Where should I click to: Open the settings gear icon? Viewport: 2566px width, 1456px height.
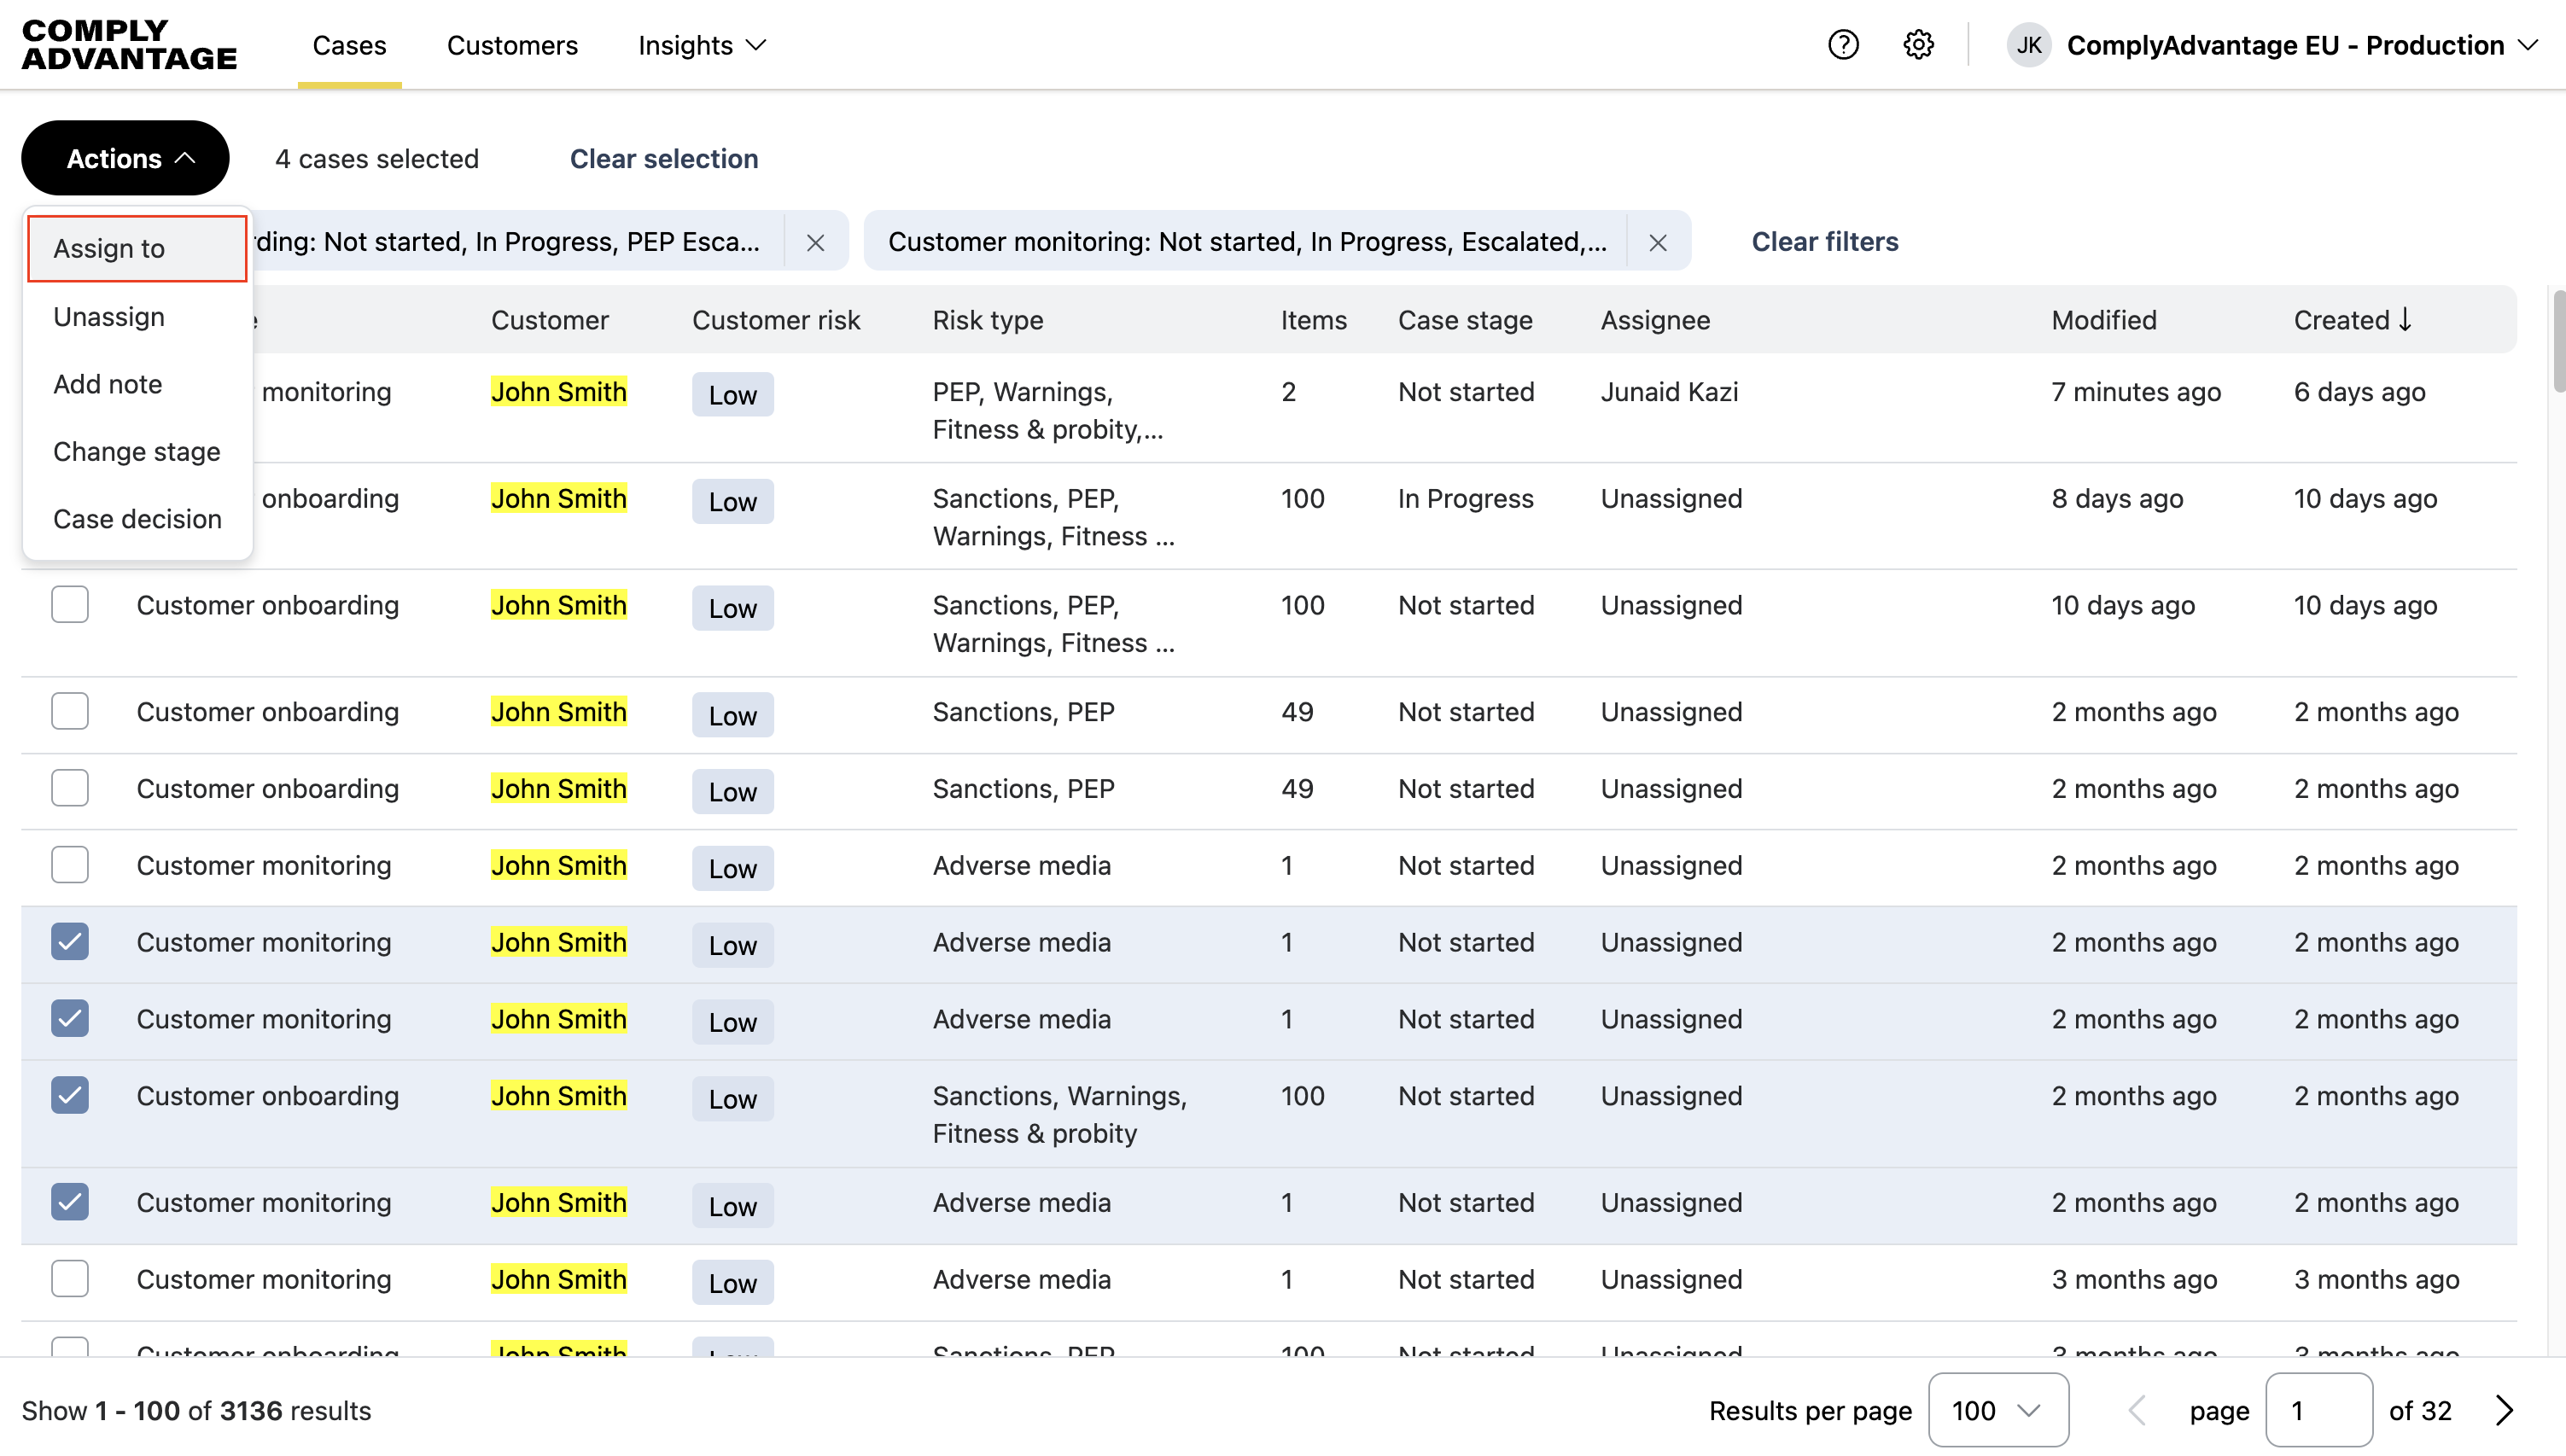(1918, 45)
